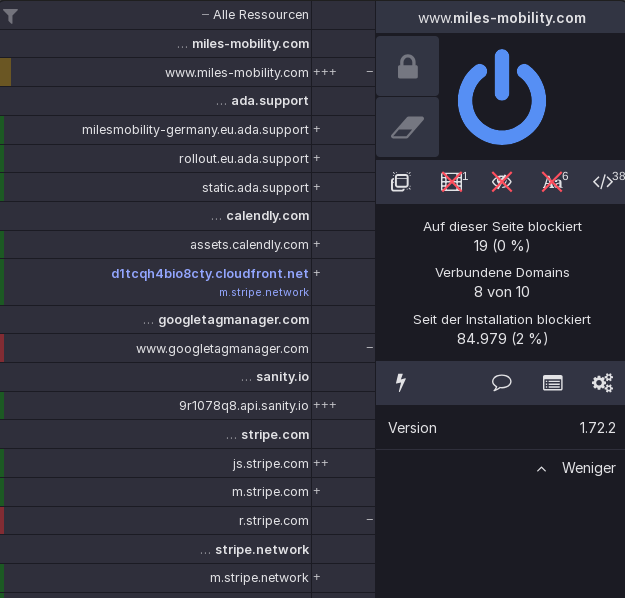Click the minus count for r.stripe.com
Screen dimensions: 625x598
[369, 520]
